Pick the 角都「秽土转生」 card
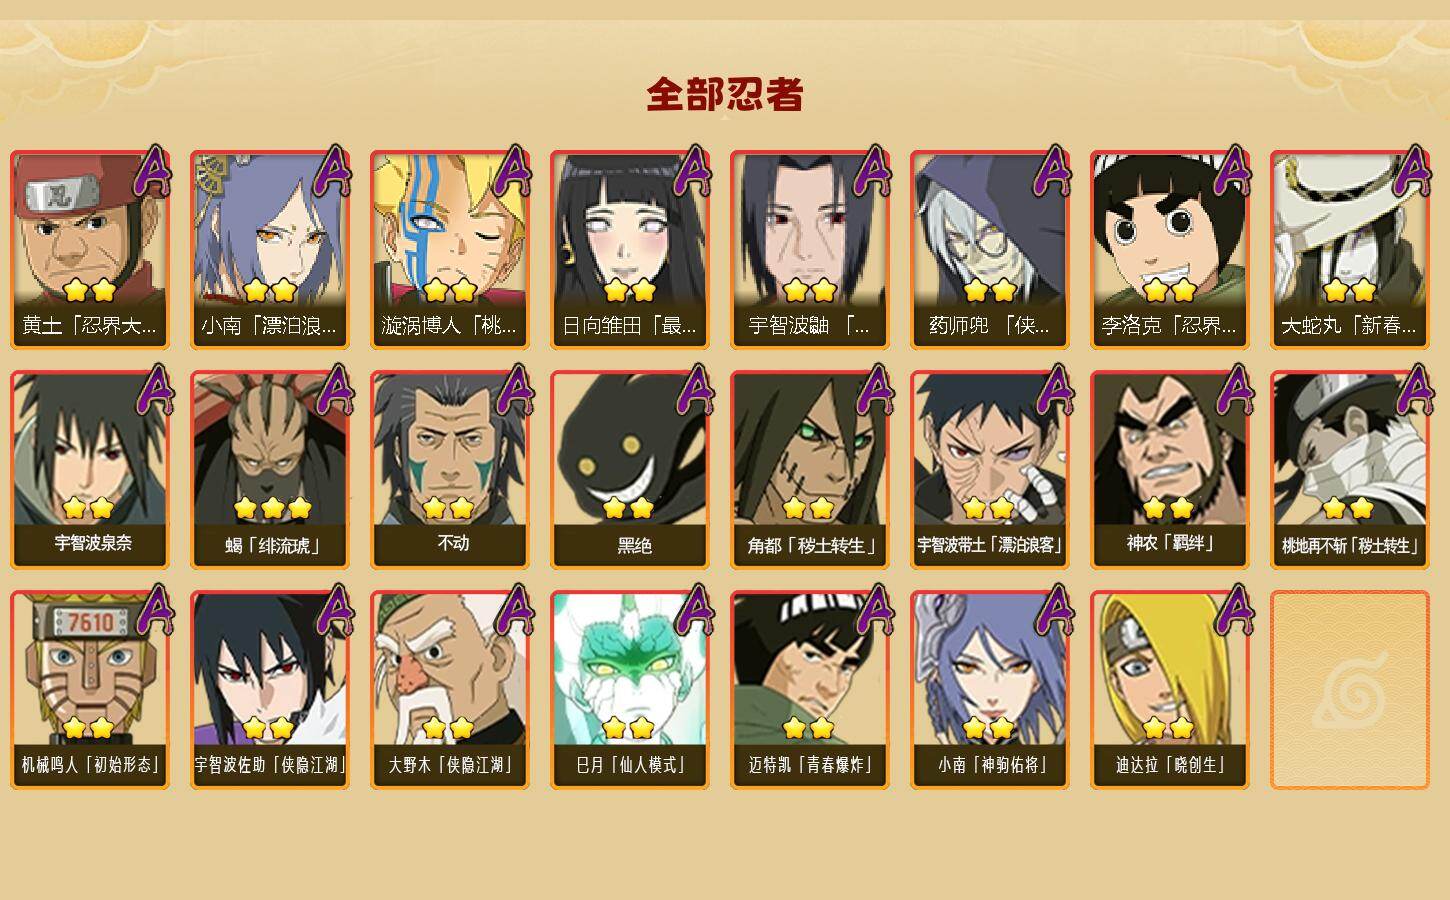 pyautogui.click(x=810, y=469)
